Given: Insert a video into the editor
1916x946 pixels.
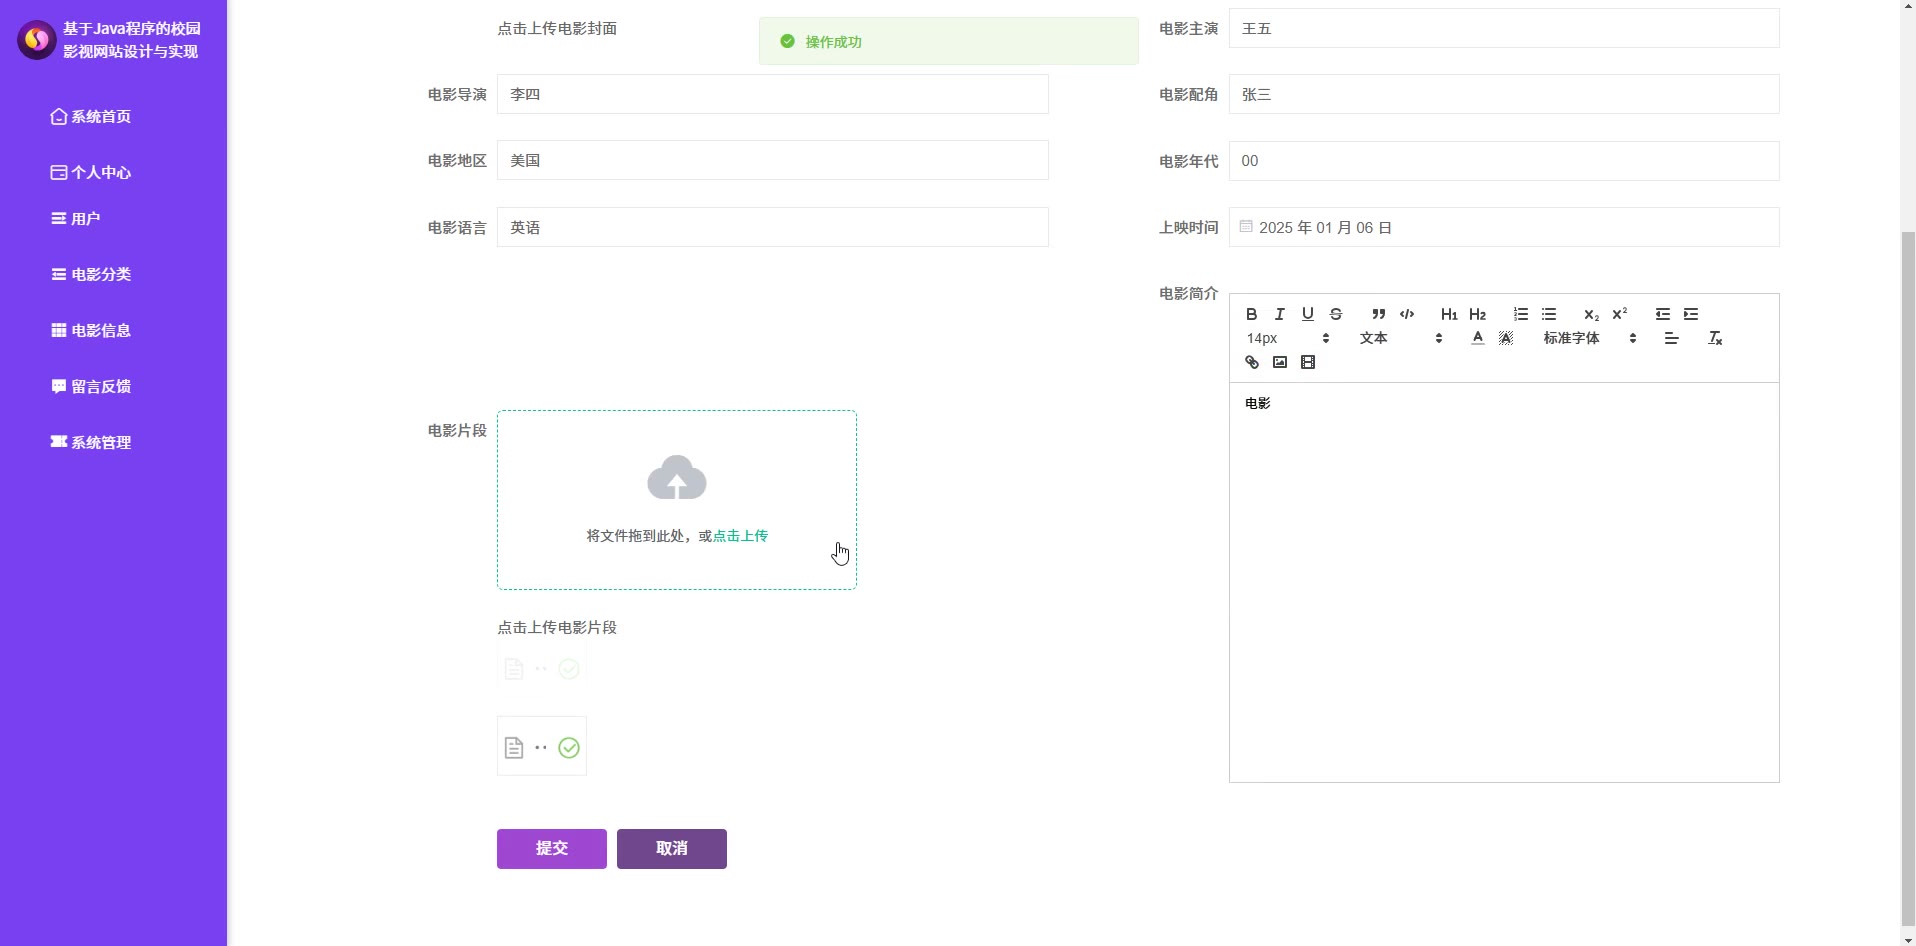Looking at the screenshot, I should pos(1307,362).
